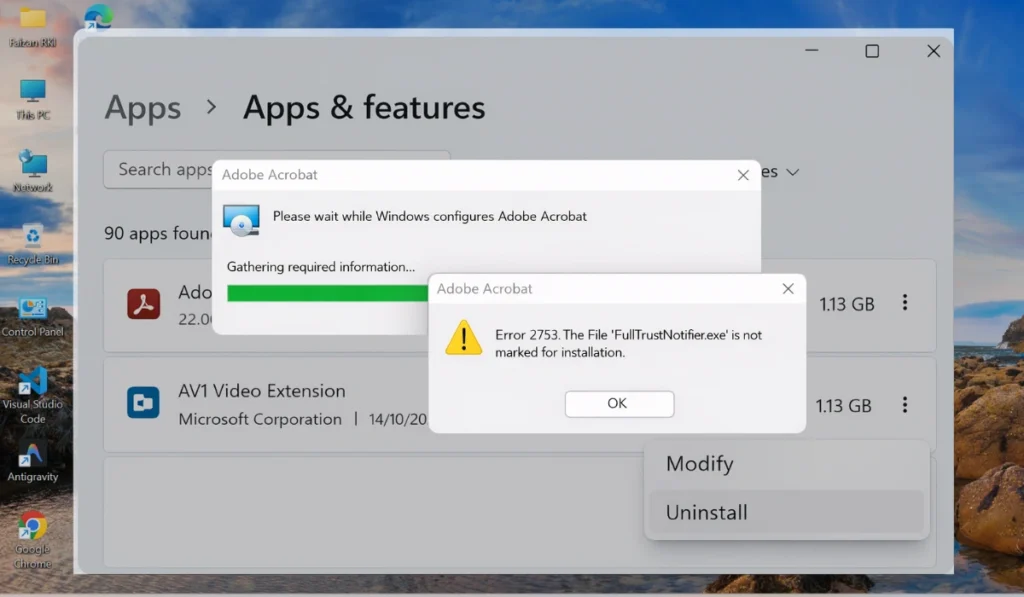
Task: Open Adobe Acrobat's three-dot options menu
Action: (x=905, y=305)
